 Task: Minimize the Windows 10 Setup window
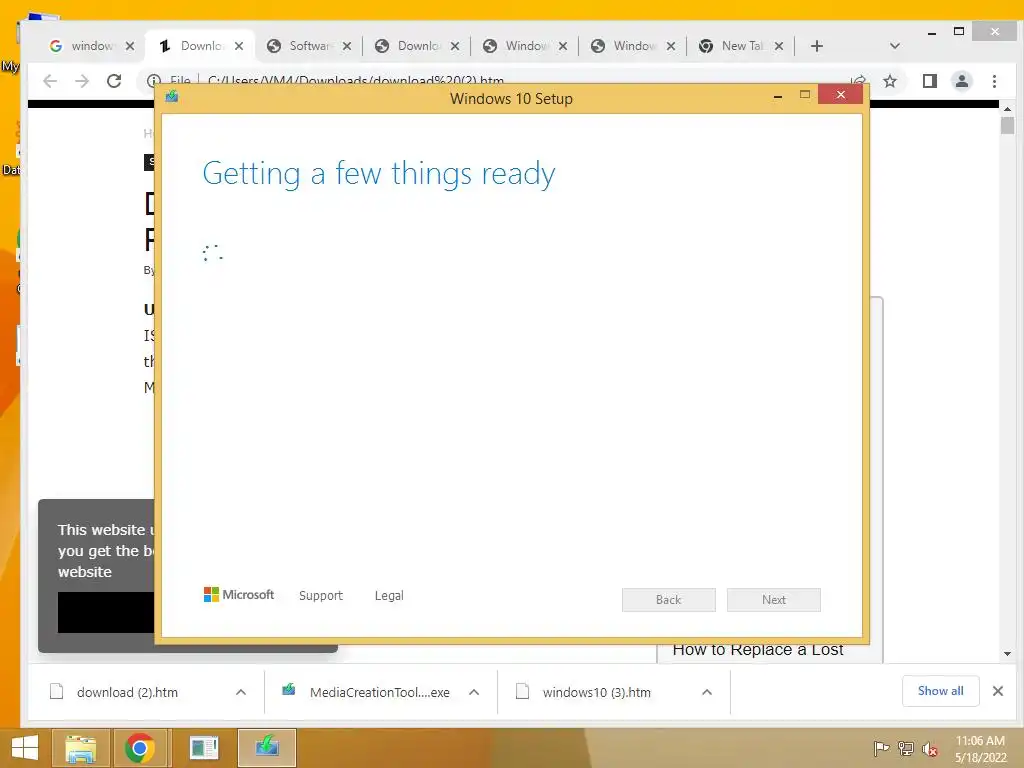tap(778, 96)
